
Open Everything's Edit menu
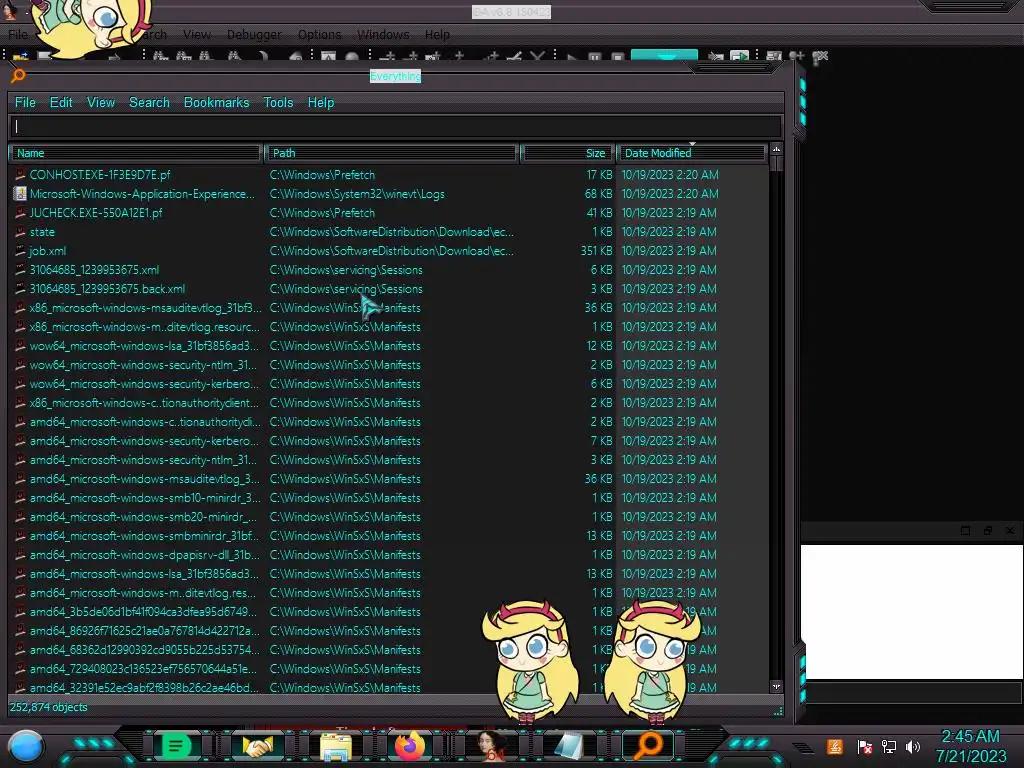pos(61,103)
